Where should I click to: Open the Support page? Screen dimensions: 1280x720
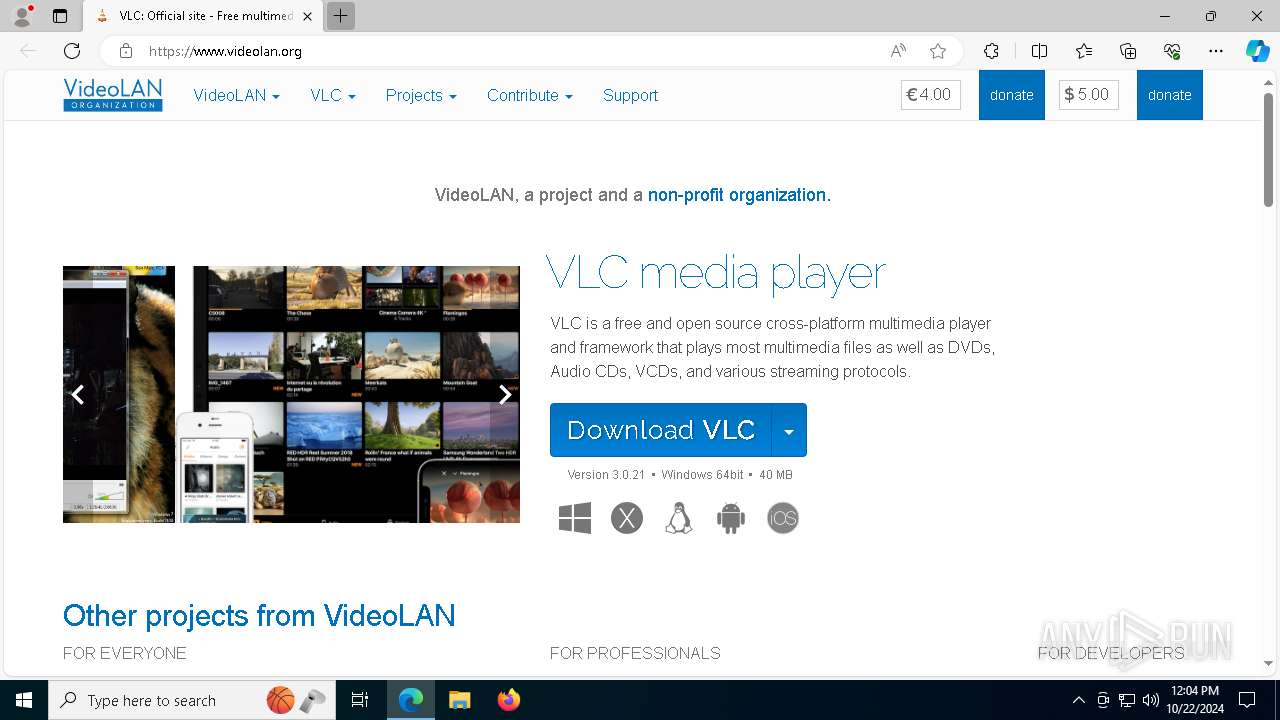[630, 95]
